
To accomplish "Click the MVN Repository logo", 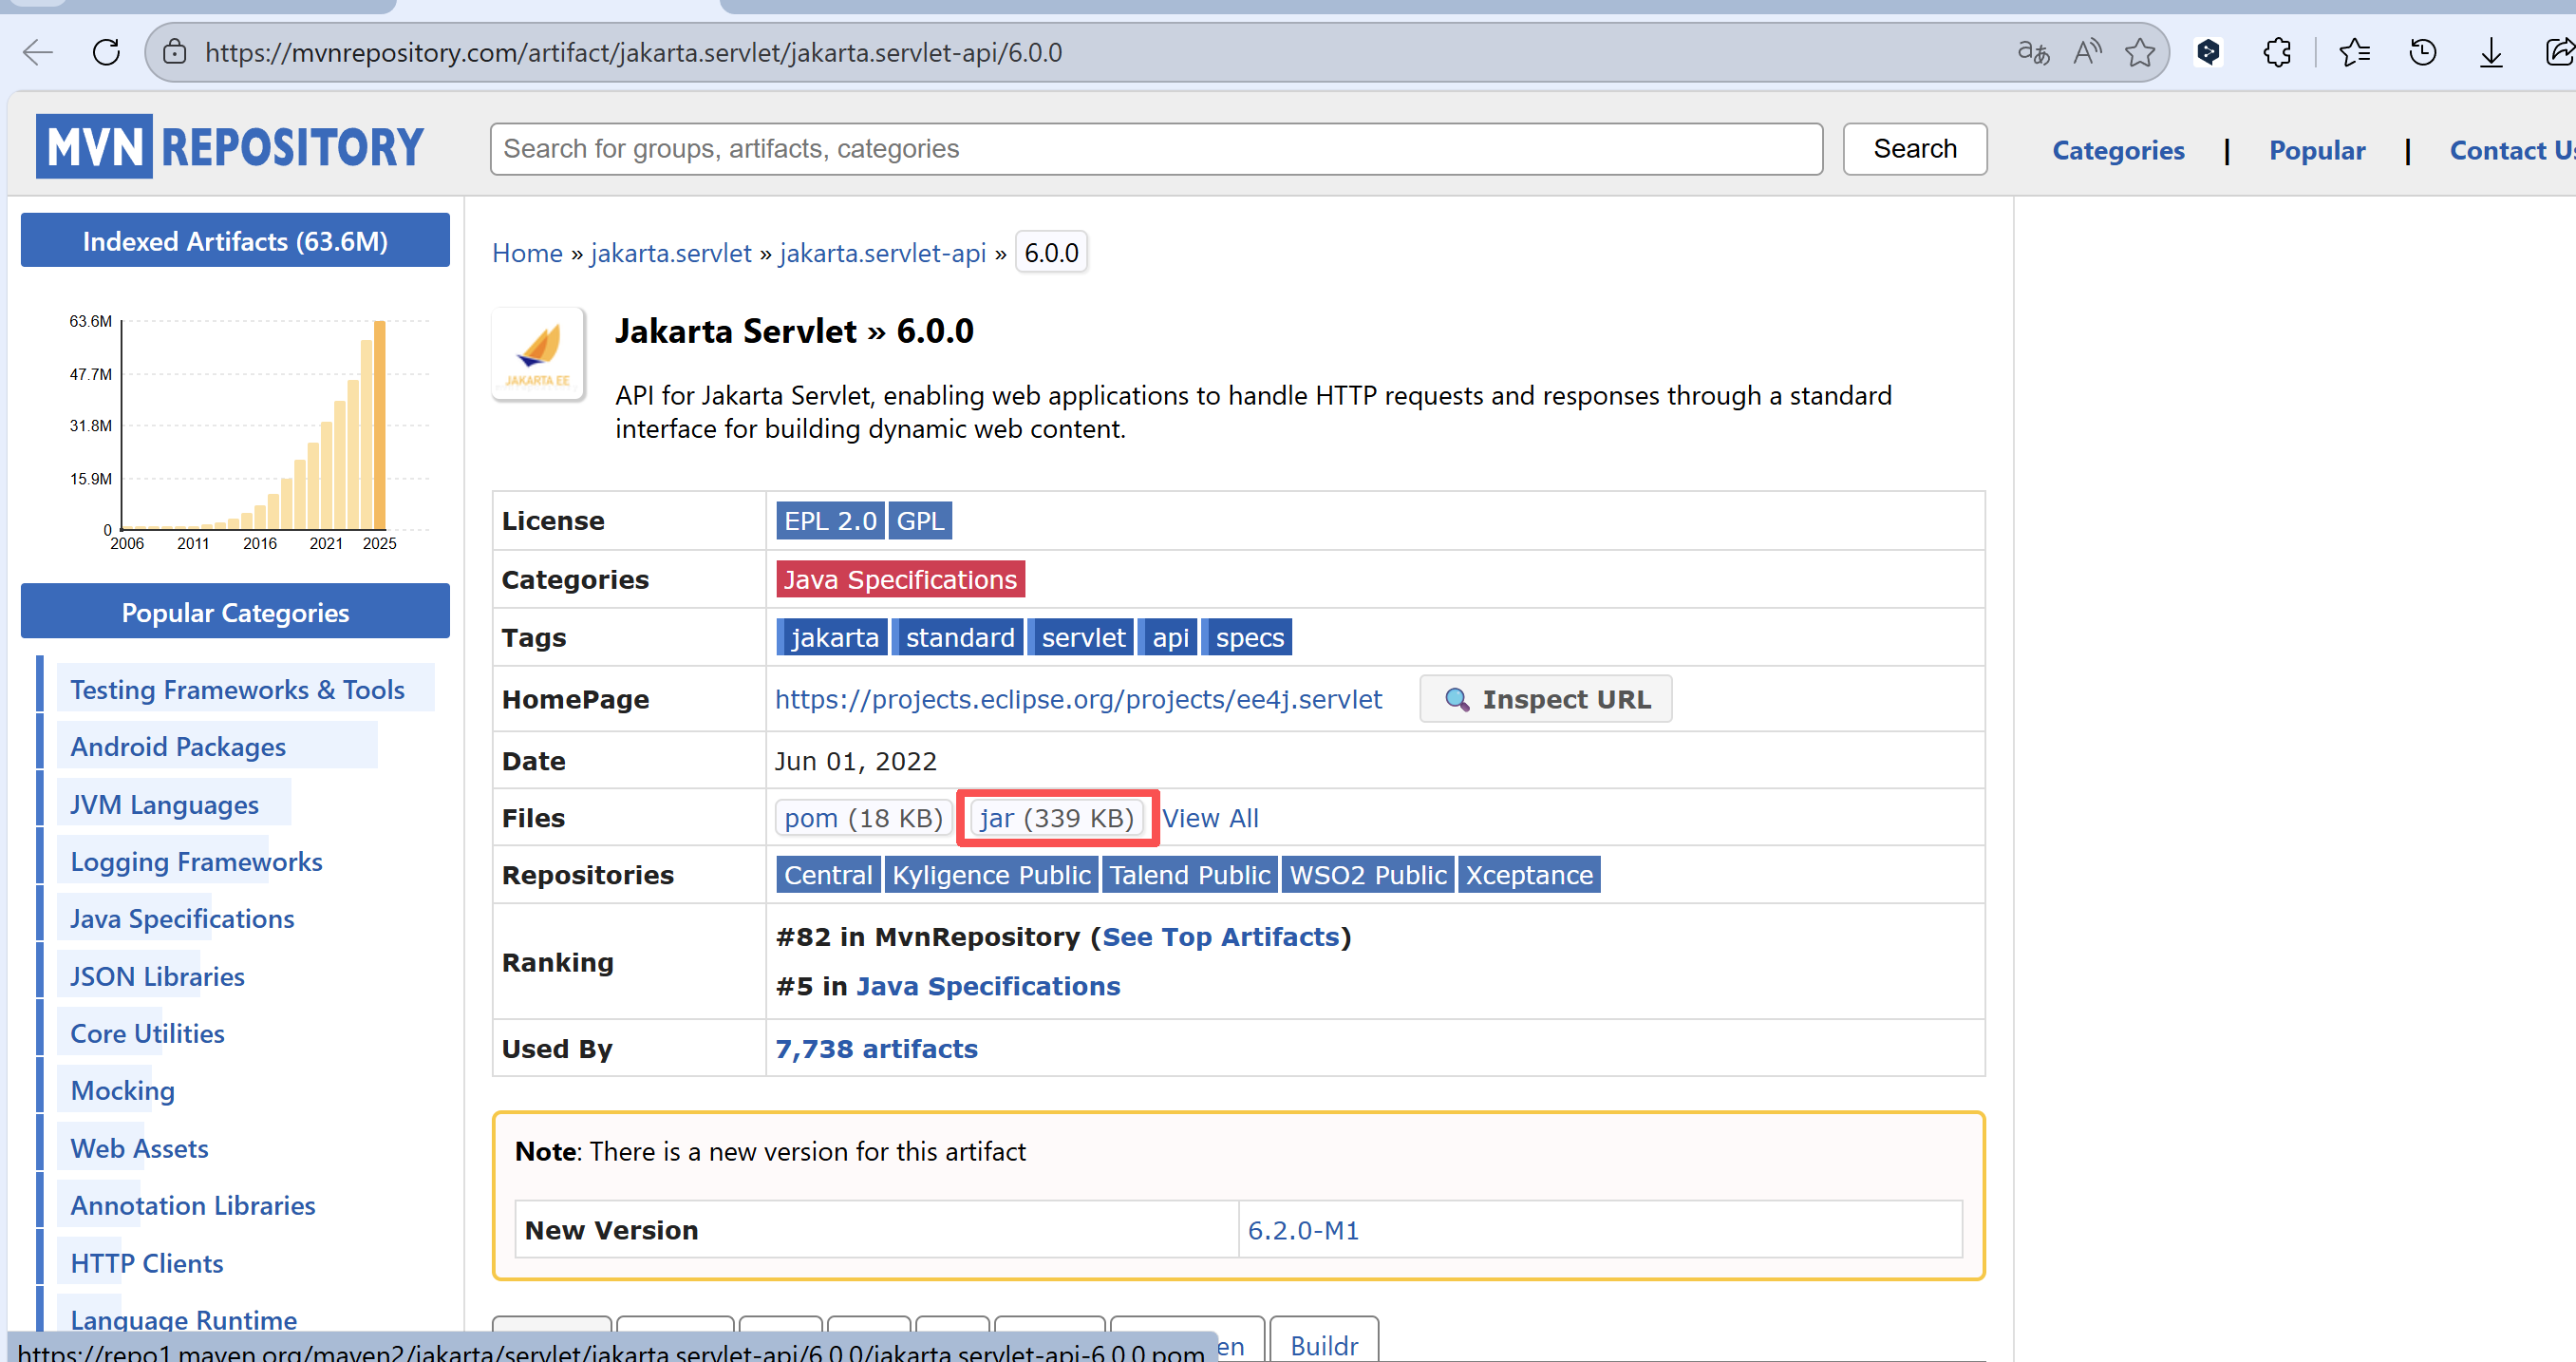I will pos(231,147).
